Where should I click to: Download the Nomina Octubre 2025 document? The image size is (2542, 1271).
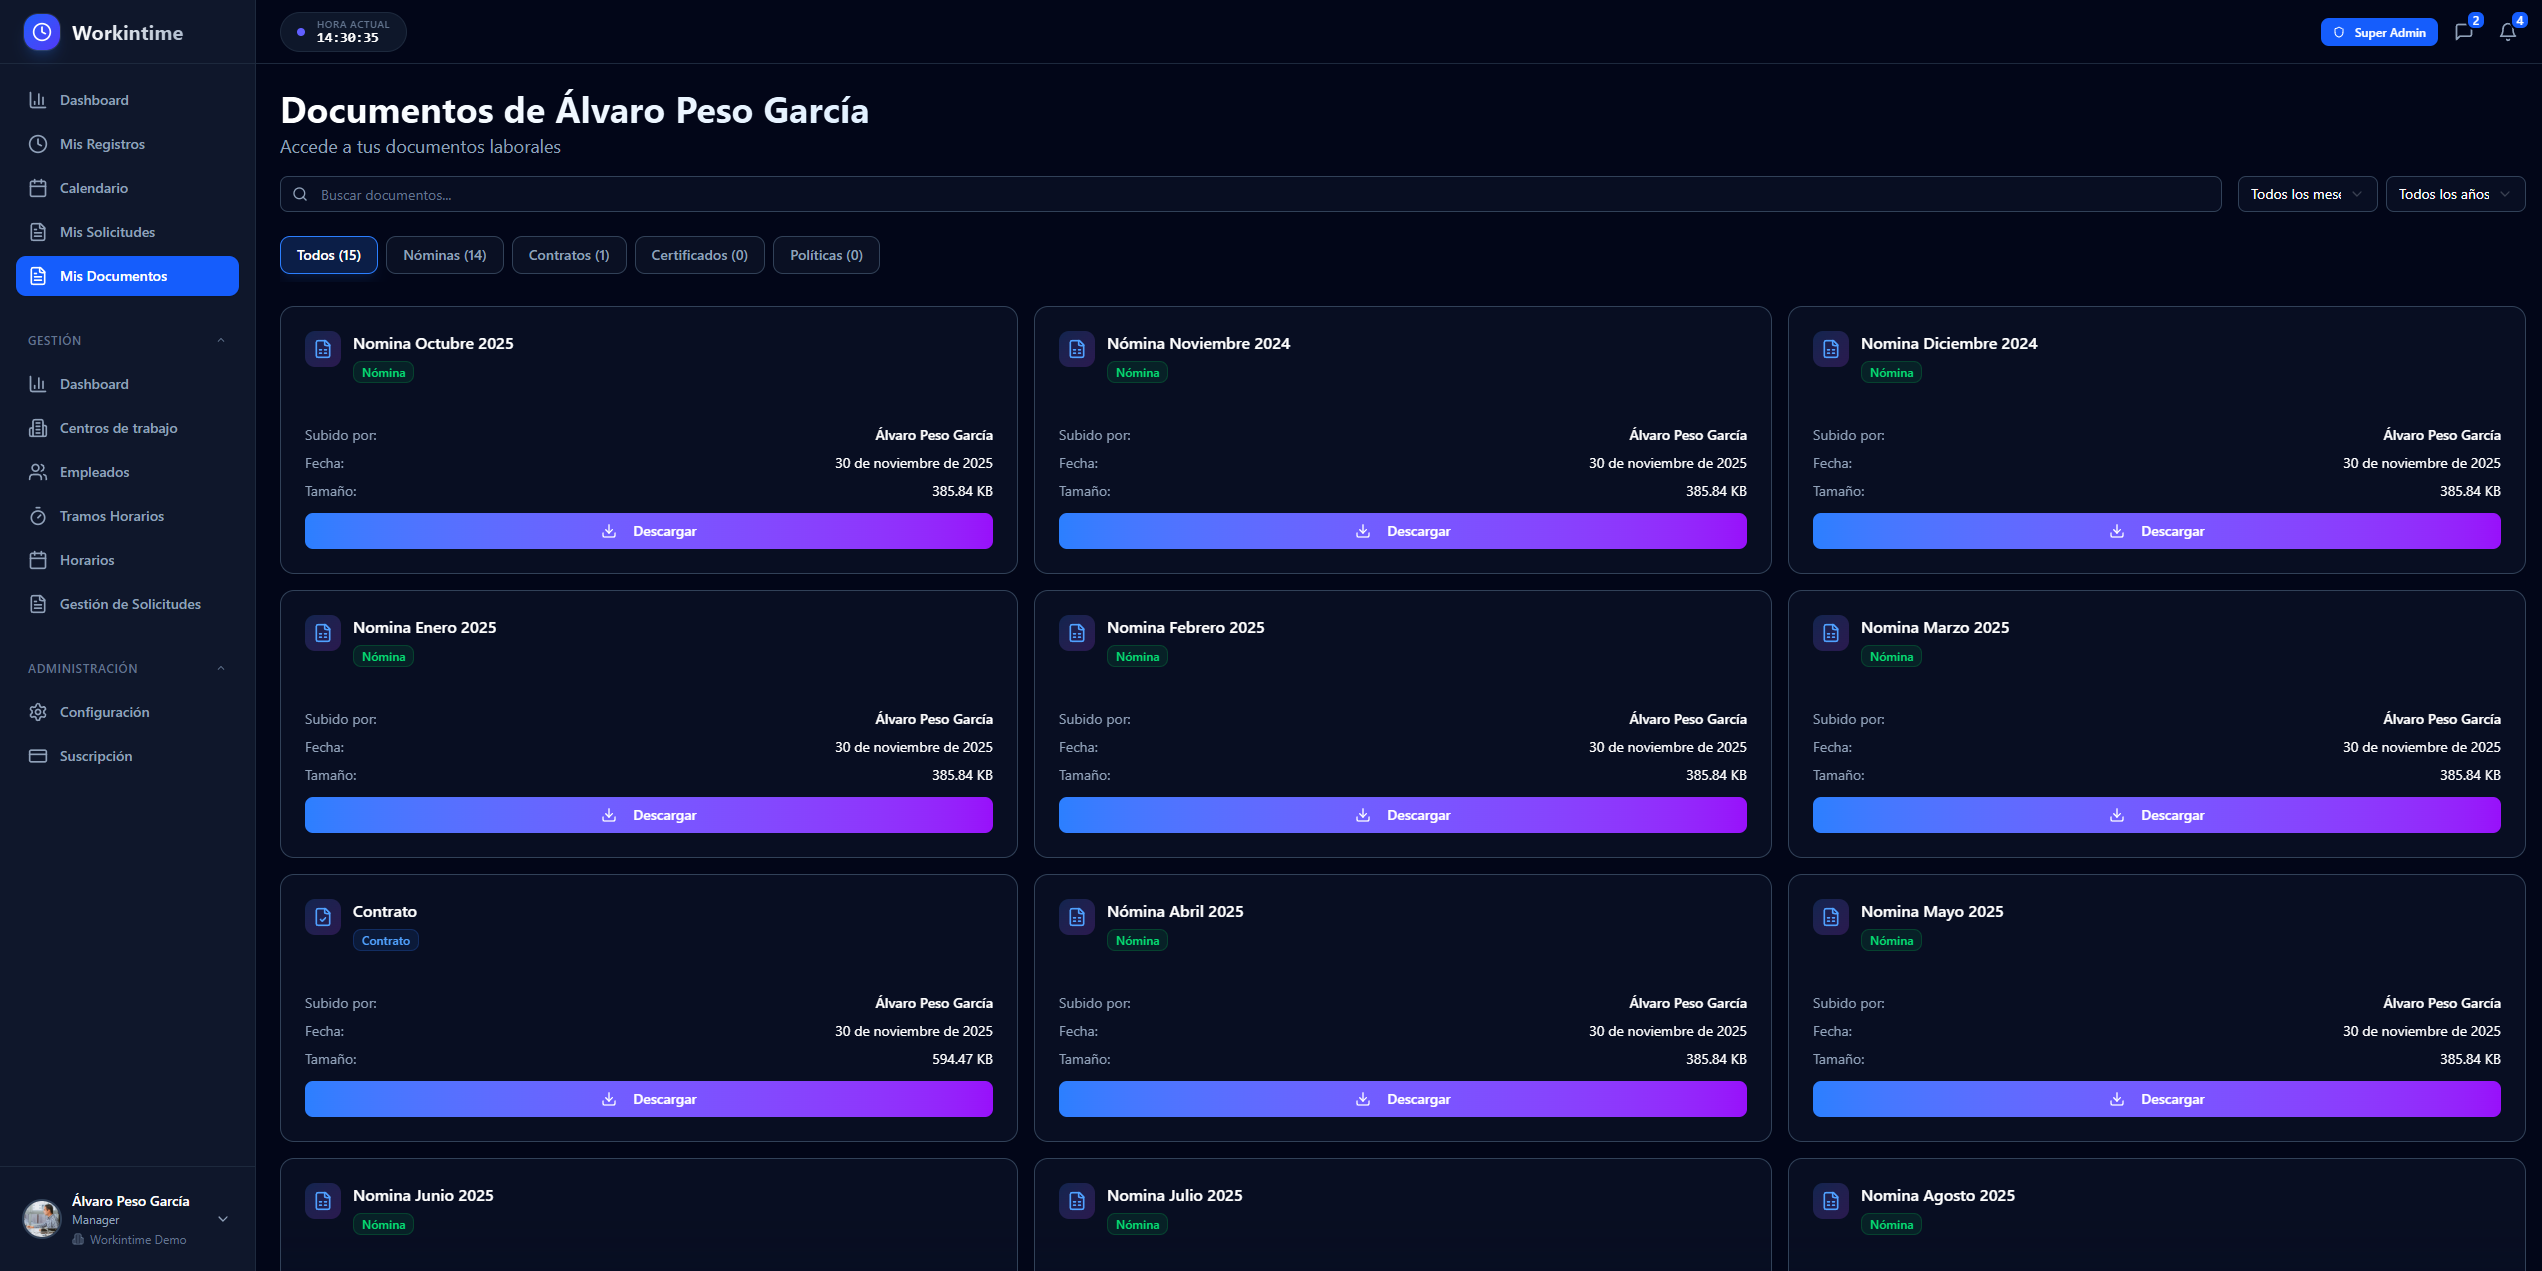648,531
